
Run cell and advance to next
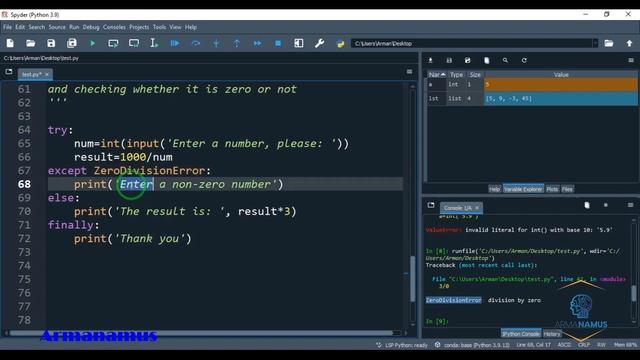click(x=134, y=43)
